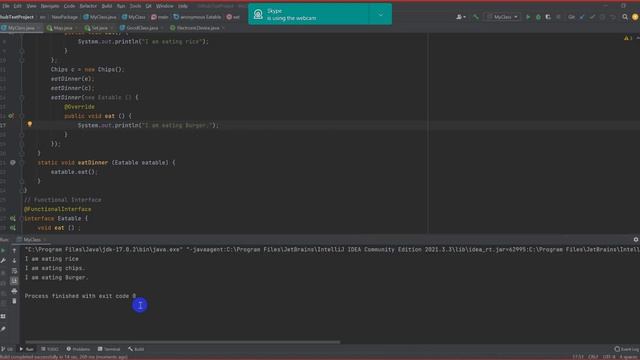Screen dimensions: 640x360
Task: Start Debug with the bug icon
Action: click(538, 17)
